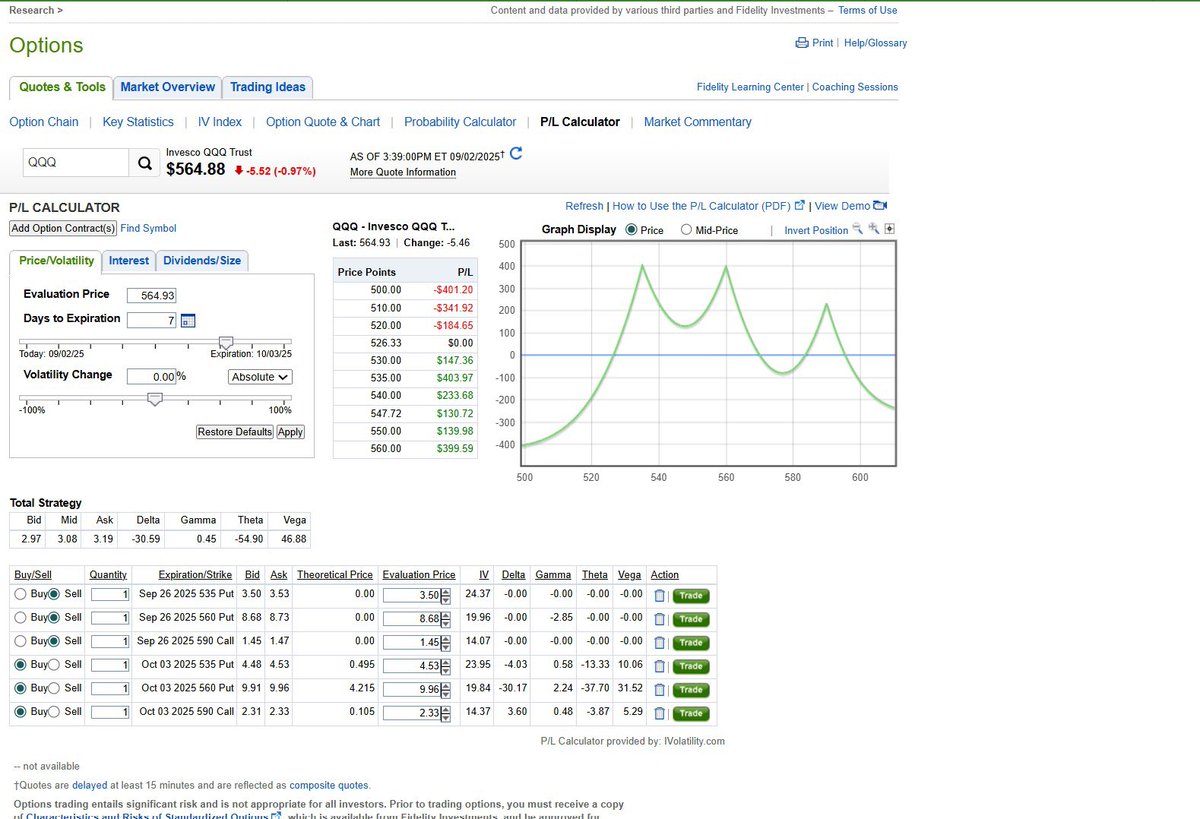The image size is (1200, 819).
Task: Click the Days to Expiration slider handle
Action: pyautogui.click(x=226, y=343)
